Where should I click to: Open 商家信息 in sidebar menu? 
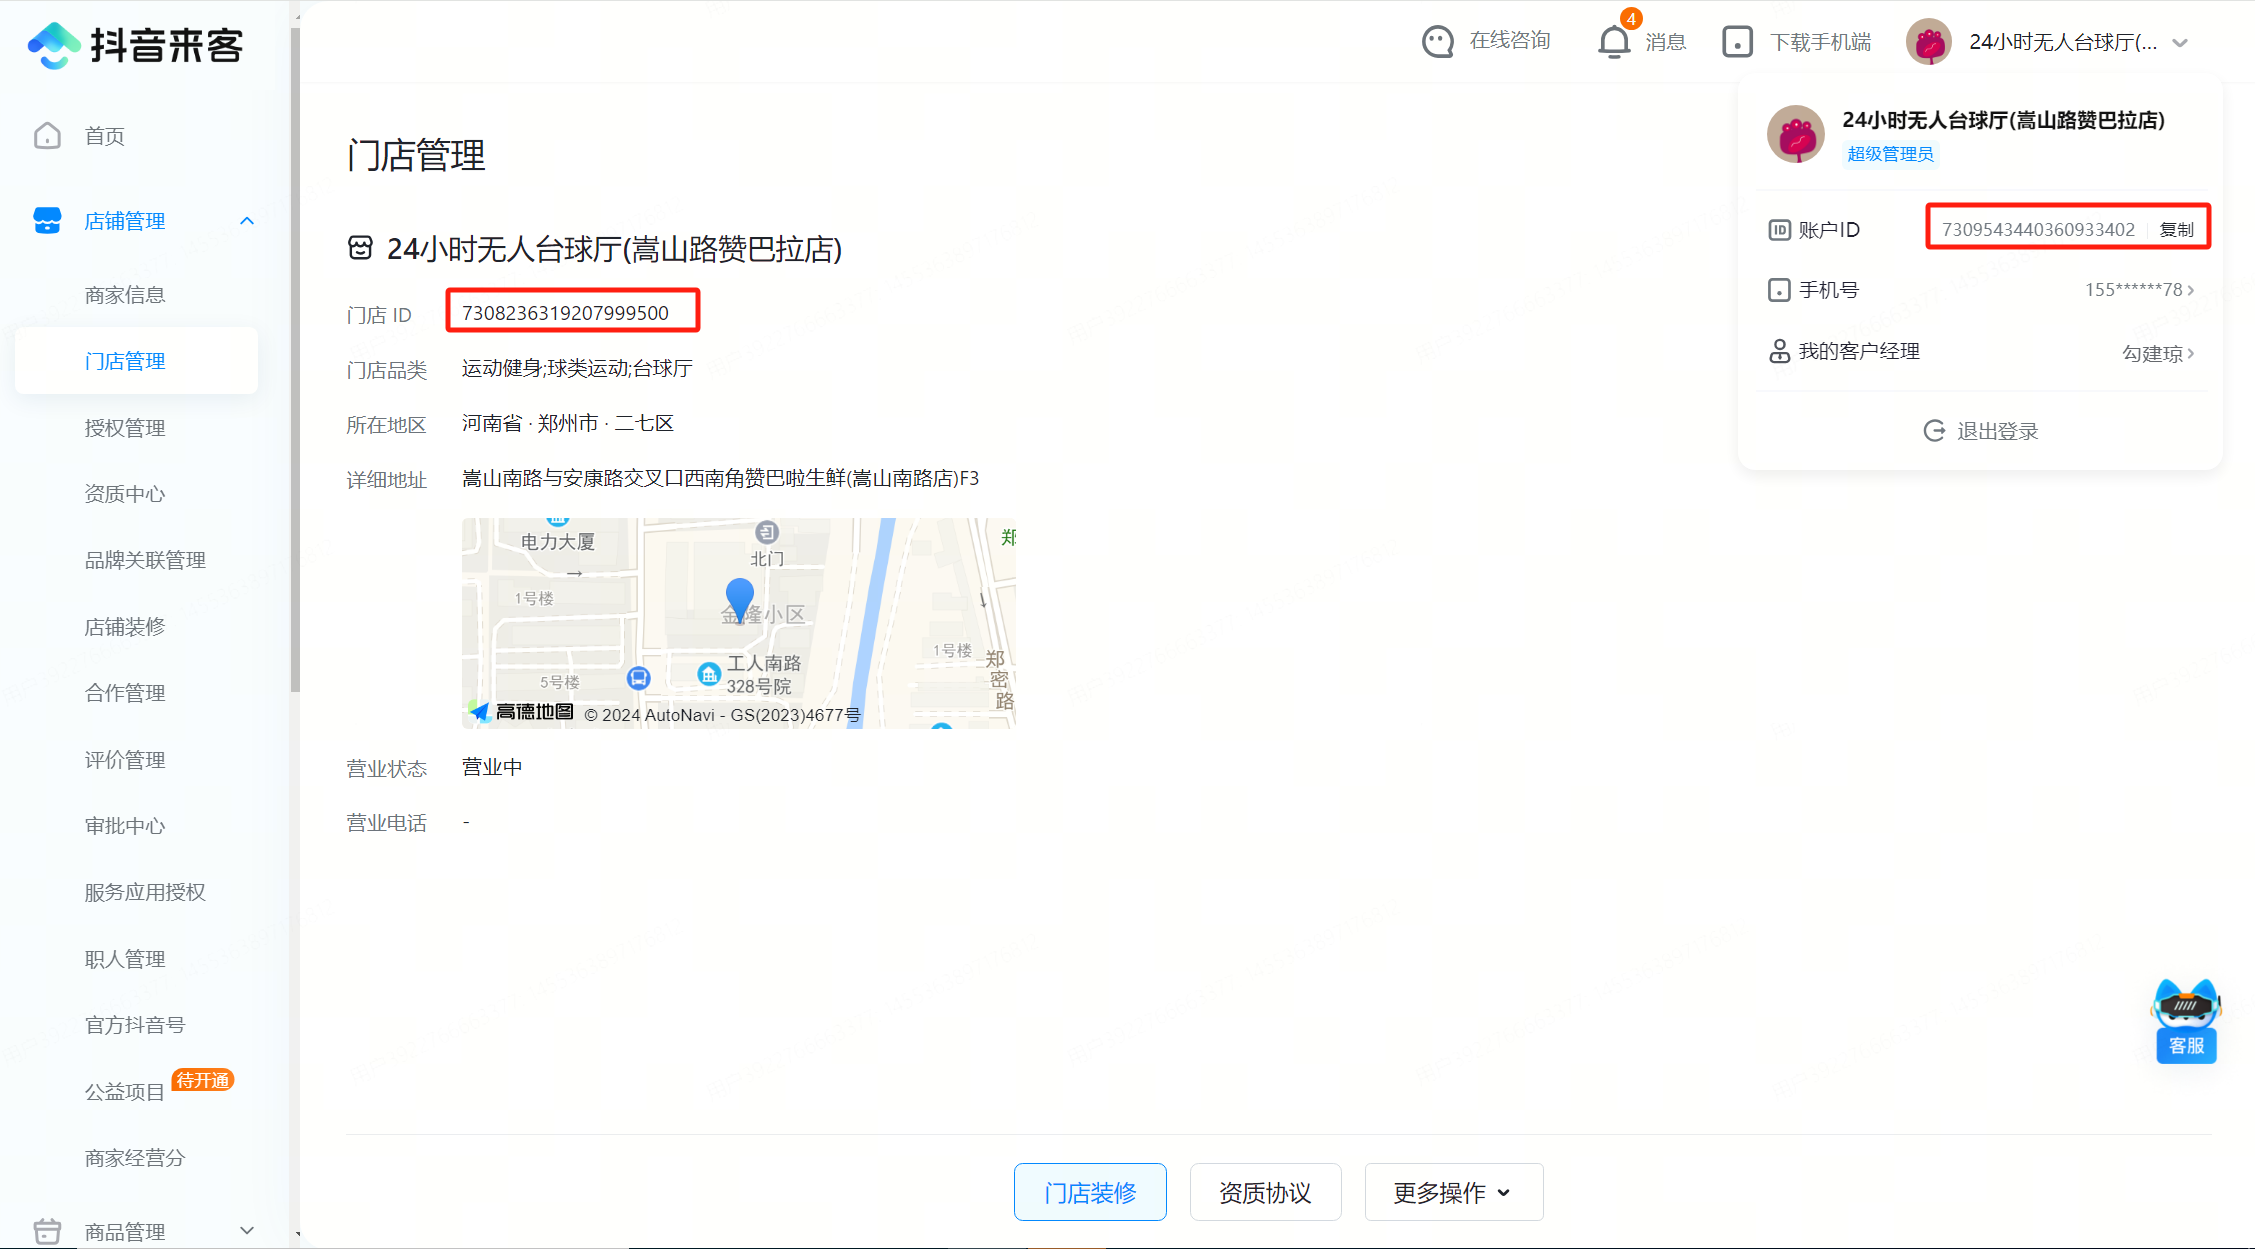tap(125, 295)
